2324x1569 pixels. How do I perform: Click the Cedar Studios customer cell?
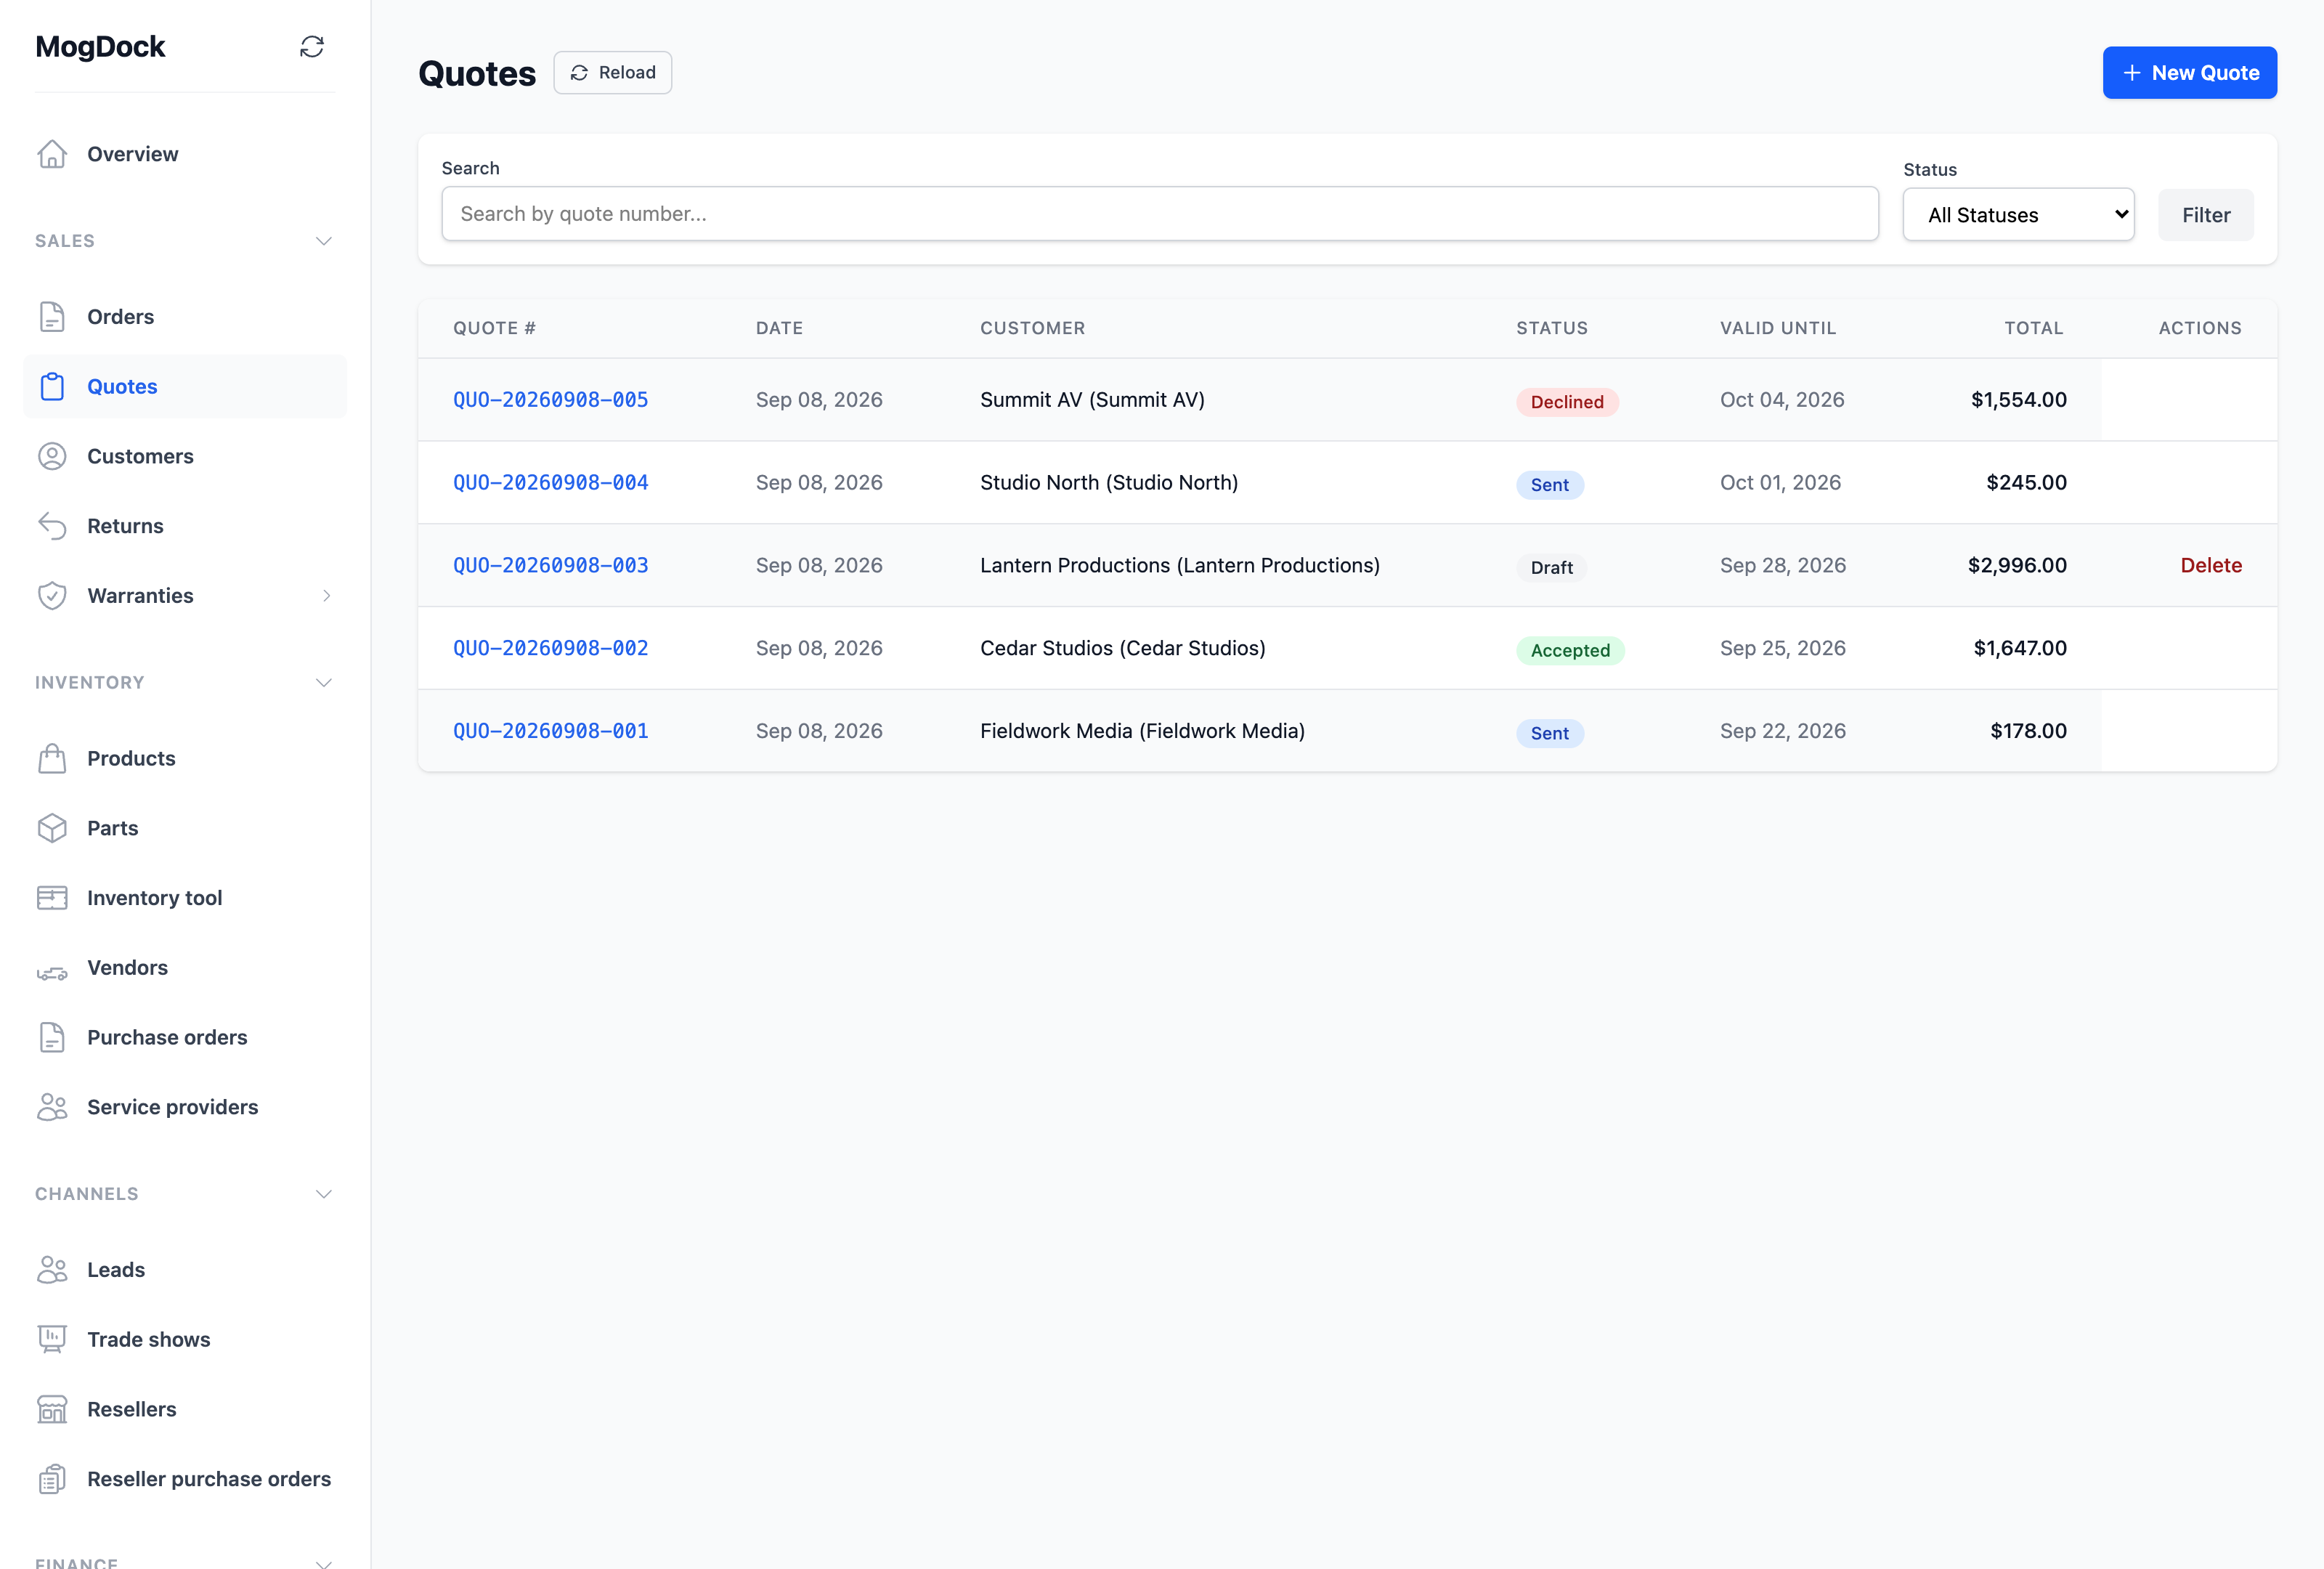coord(1122,648)
